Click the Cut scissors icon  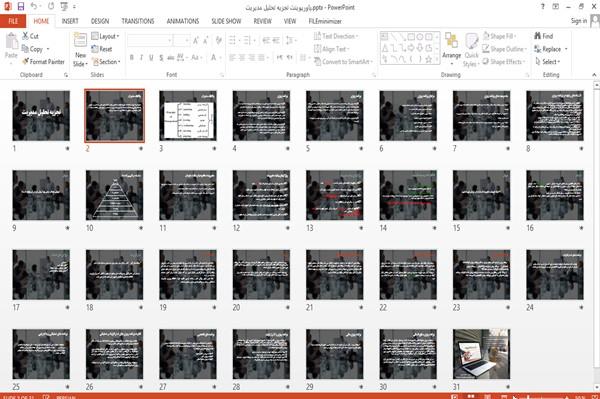click(x=26, y=36)
